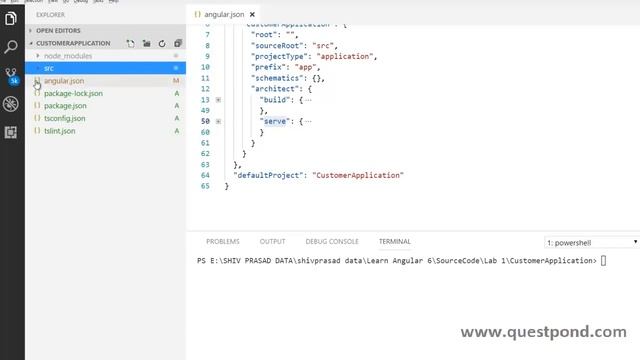Screen dimensions: 640x360
Task: Click the "schematics" key on line 11
Action: (x=277, y=78)
